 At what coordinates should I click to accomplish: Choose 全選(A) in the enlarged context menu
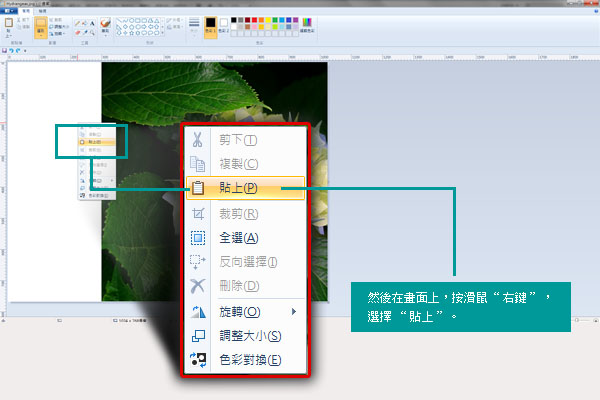point(245,238)
